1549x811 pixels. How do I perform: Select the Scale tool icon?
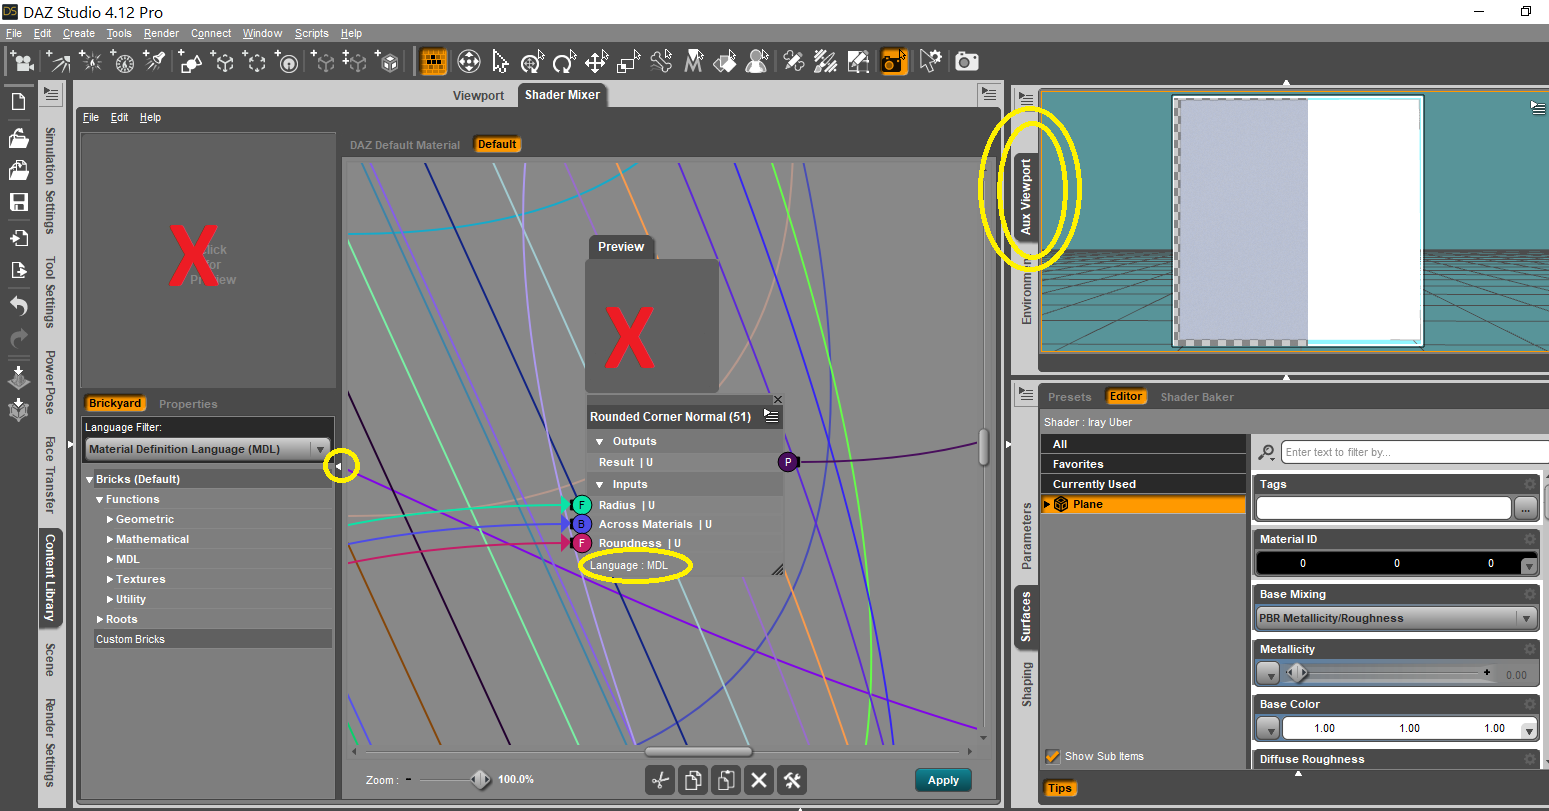point(628,62)
